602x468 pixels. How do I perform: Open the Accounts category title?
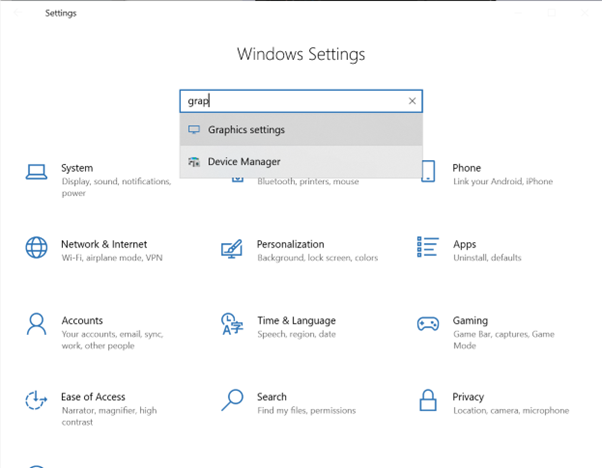point(82,321)
